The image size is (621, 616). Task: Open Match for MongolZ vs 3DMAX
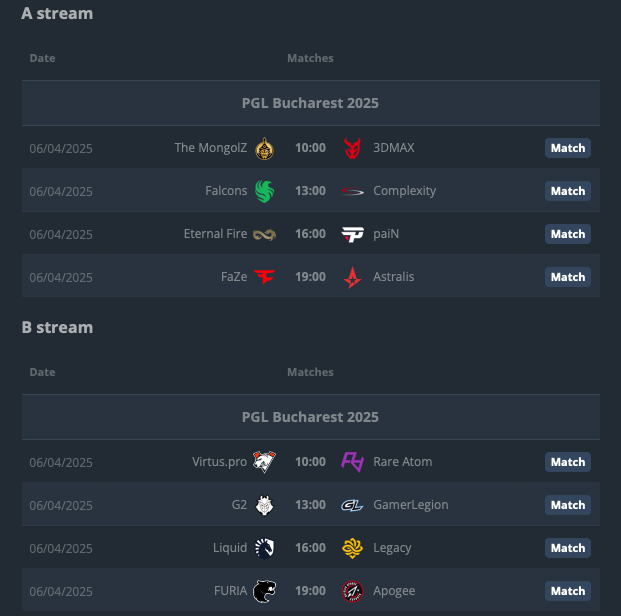pyautogui.click(x=567, y=148)
